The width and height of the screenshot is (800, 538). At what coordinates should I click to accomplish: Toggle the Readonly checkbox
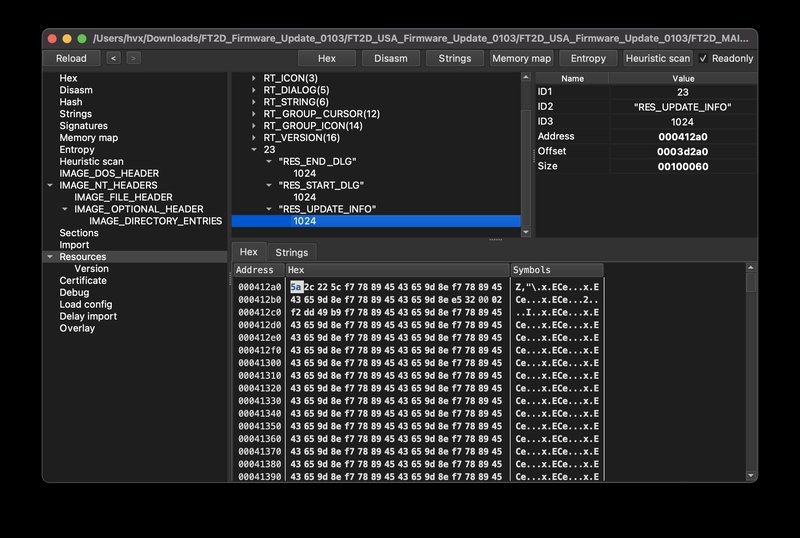click(x=703, y=58)
